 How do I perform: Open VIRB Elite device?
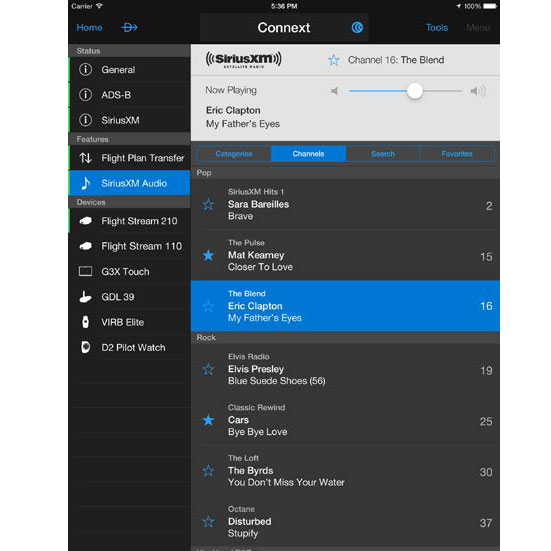[x=130, y=322]
